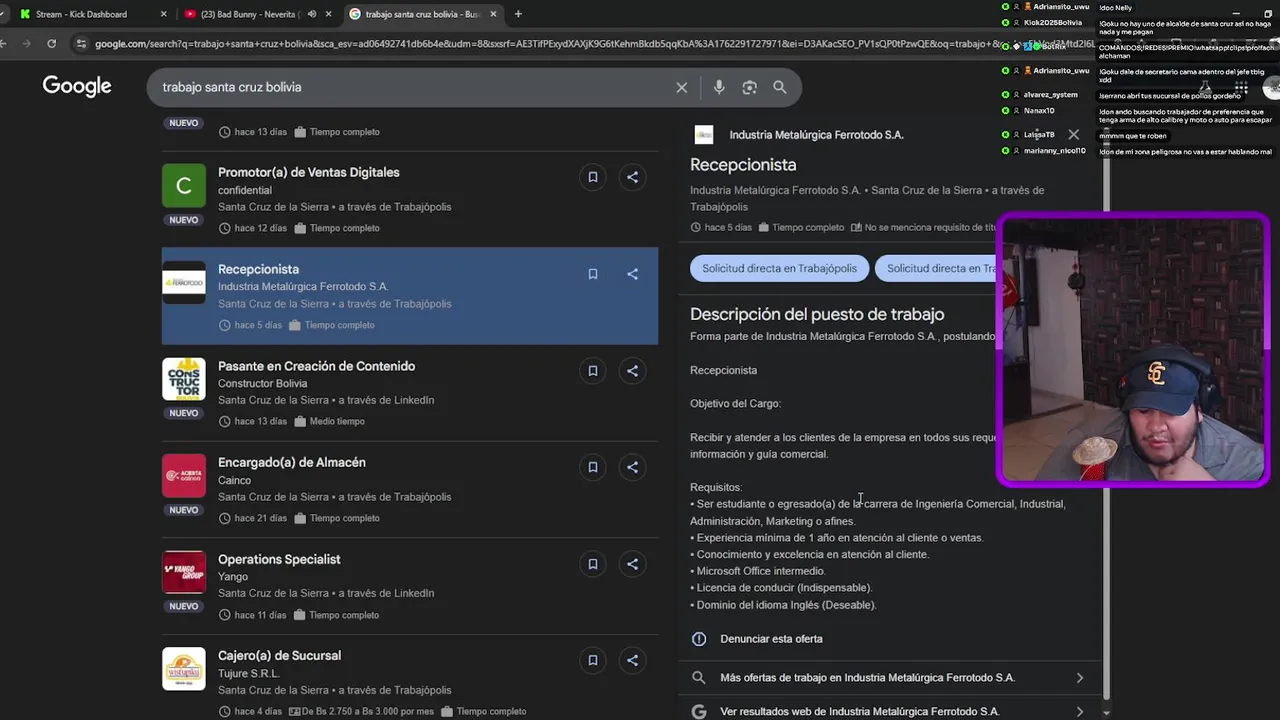Save the Promotor(a) de Ventas Digitales job
Image resolution: width=1280 pixels, height=720 pixels.
click(593, 177)
